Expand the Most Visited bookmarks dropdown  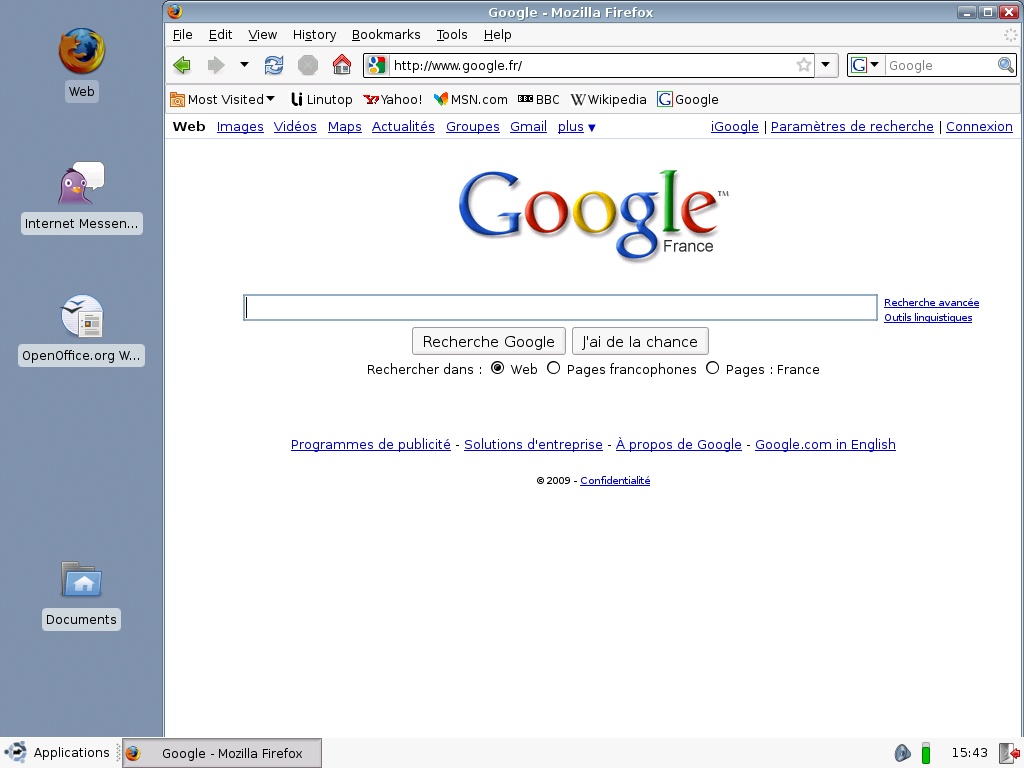tap(223, 99)
